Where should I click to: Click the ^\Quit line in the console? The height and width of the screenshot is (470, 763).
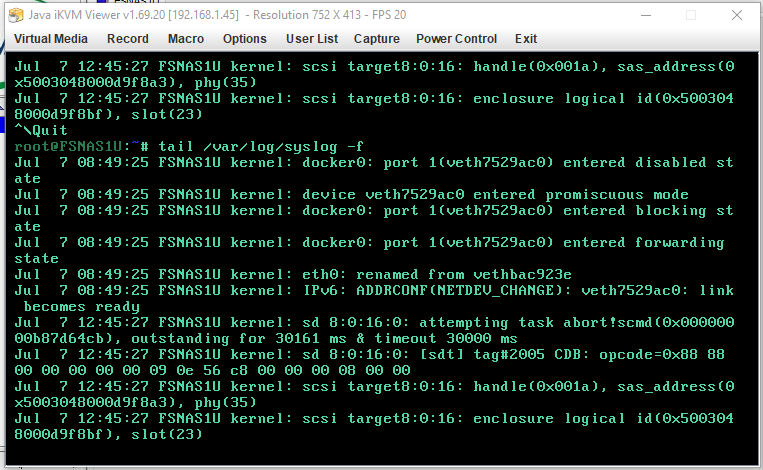(41, 130)
